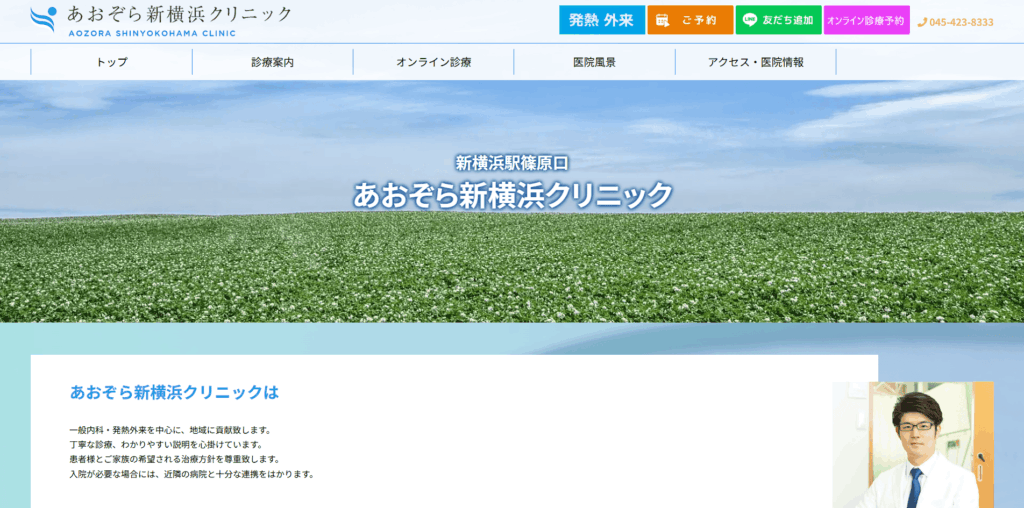
Task: Go to the トップ menu item
Action: [111, 62]
